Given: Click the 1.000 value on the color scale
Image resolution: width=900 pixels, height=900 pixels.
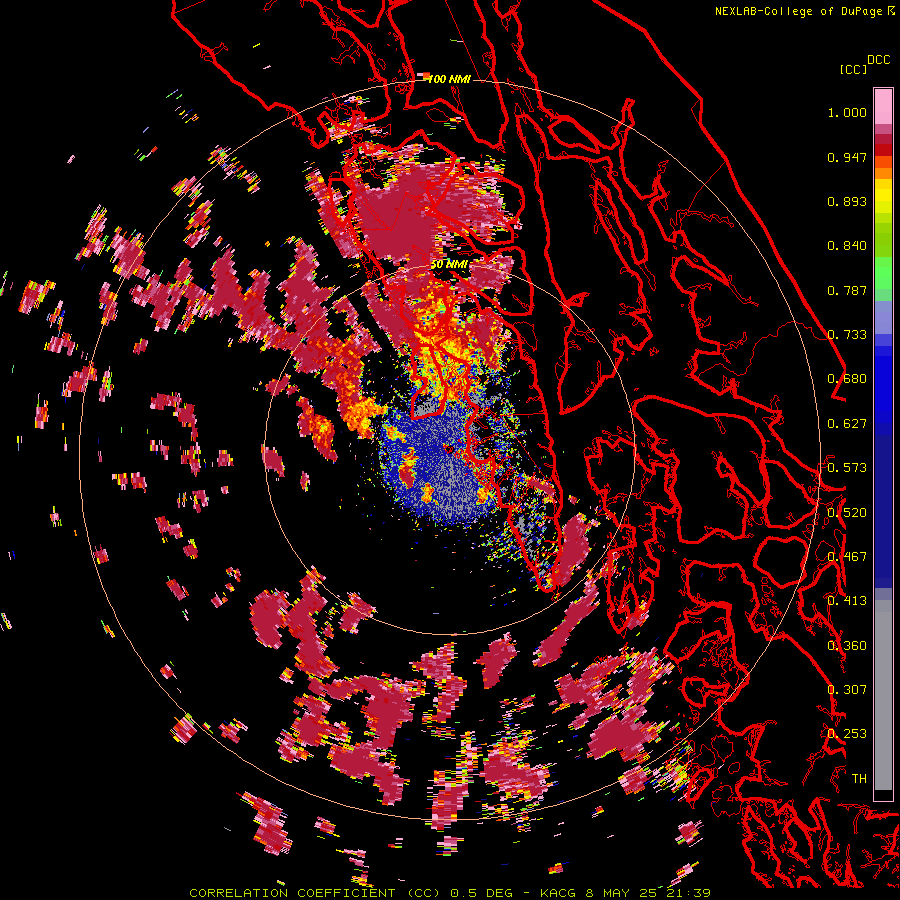Looking at the screenshot, I should pos(847,113).
